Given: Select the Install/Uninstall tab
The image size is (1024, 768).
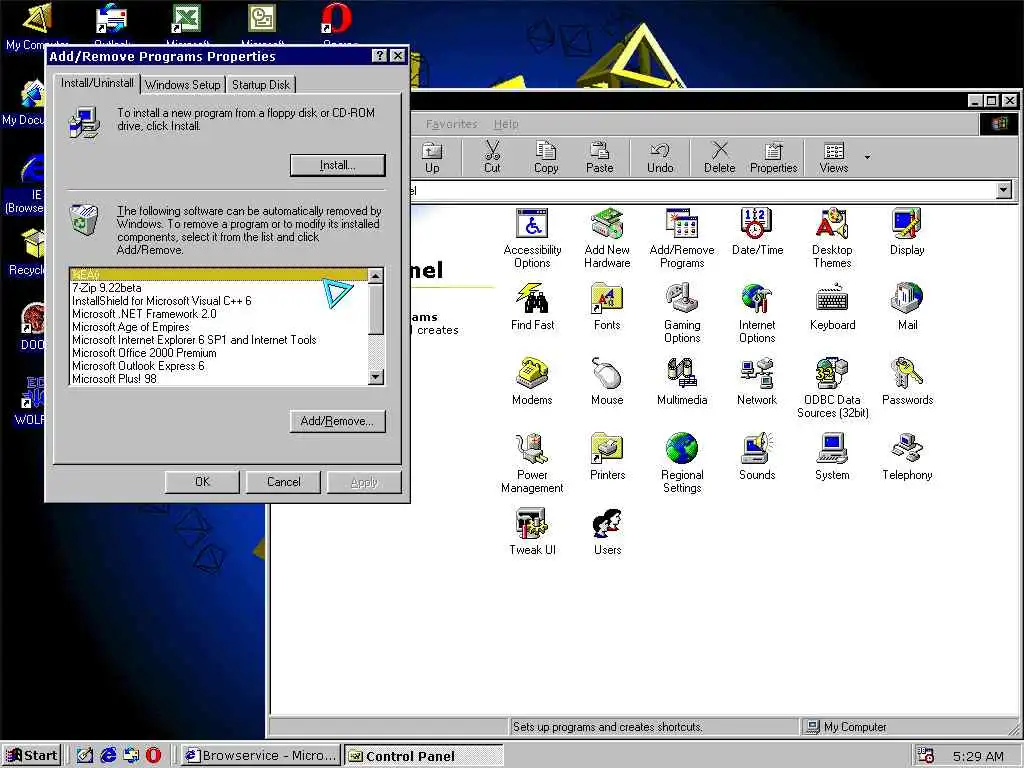Looking at the screenshot, I should pos(97,83).
